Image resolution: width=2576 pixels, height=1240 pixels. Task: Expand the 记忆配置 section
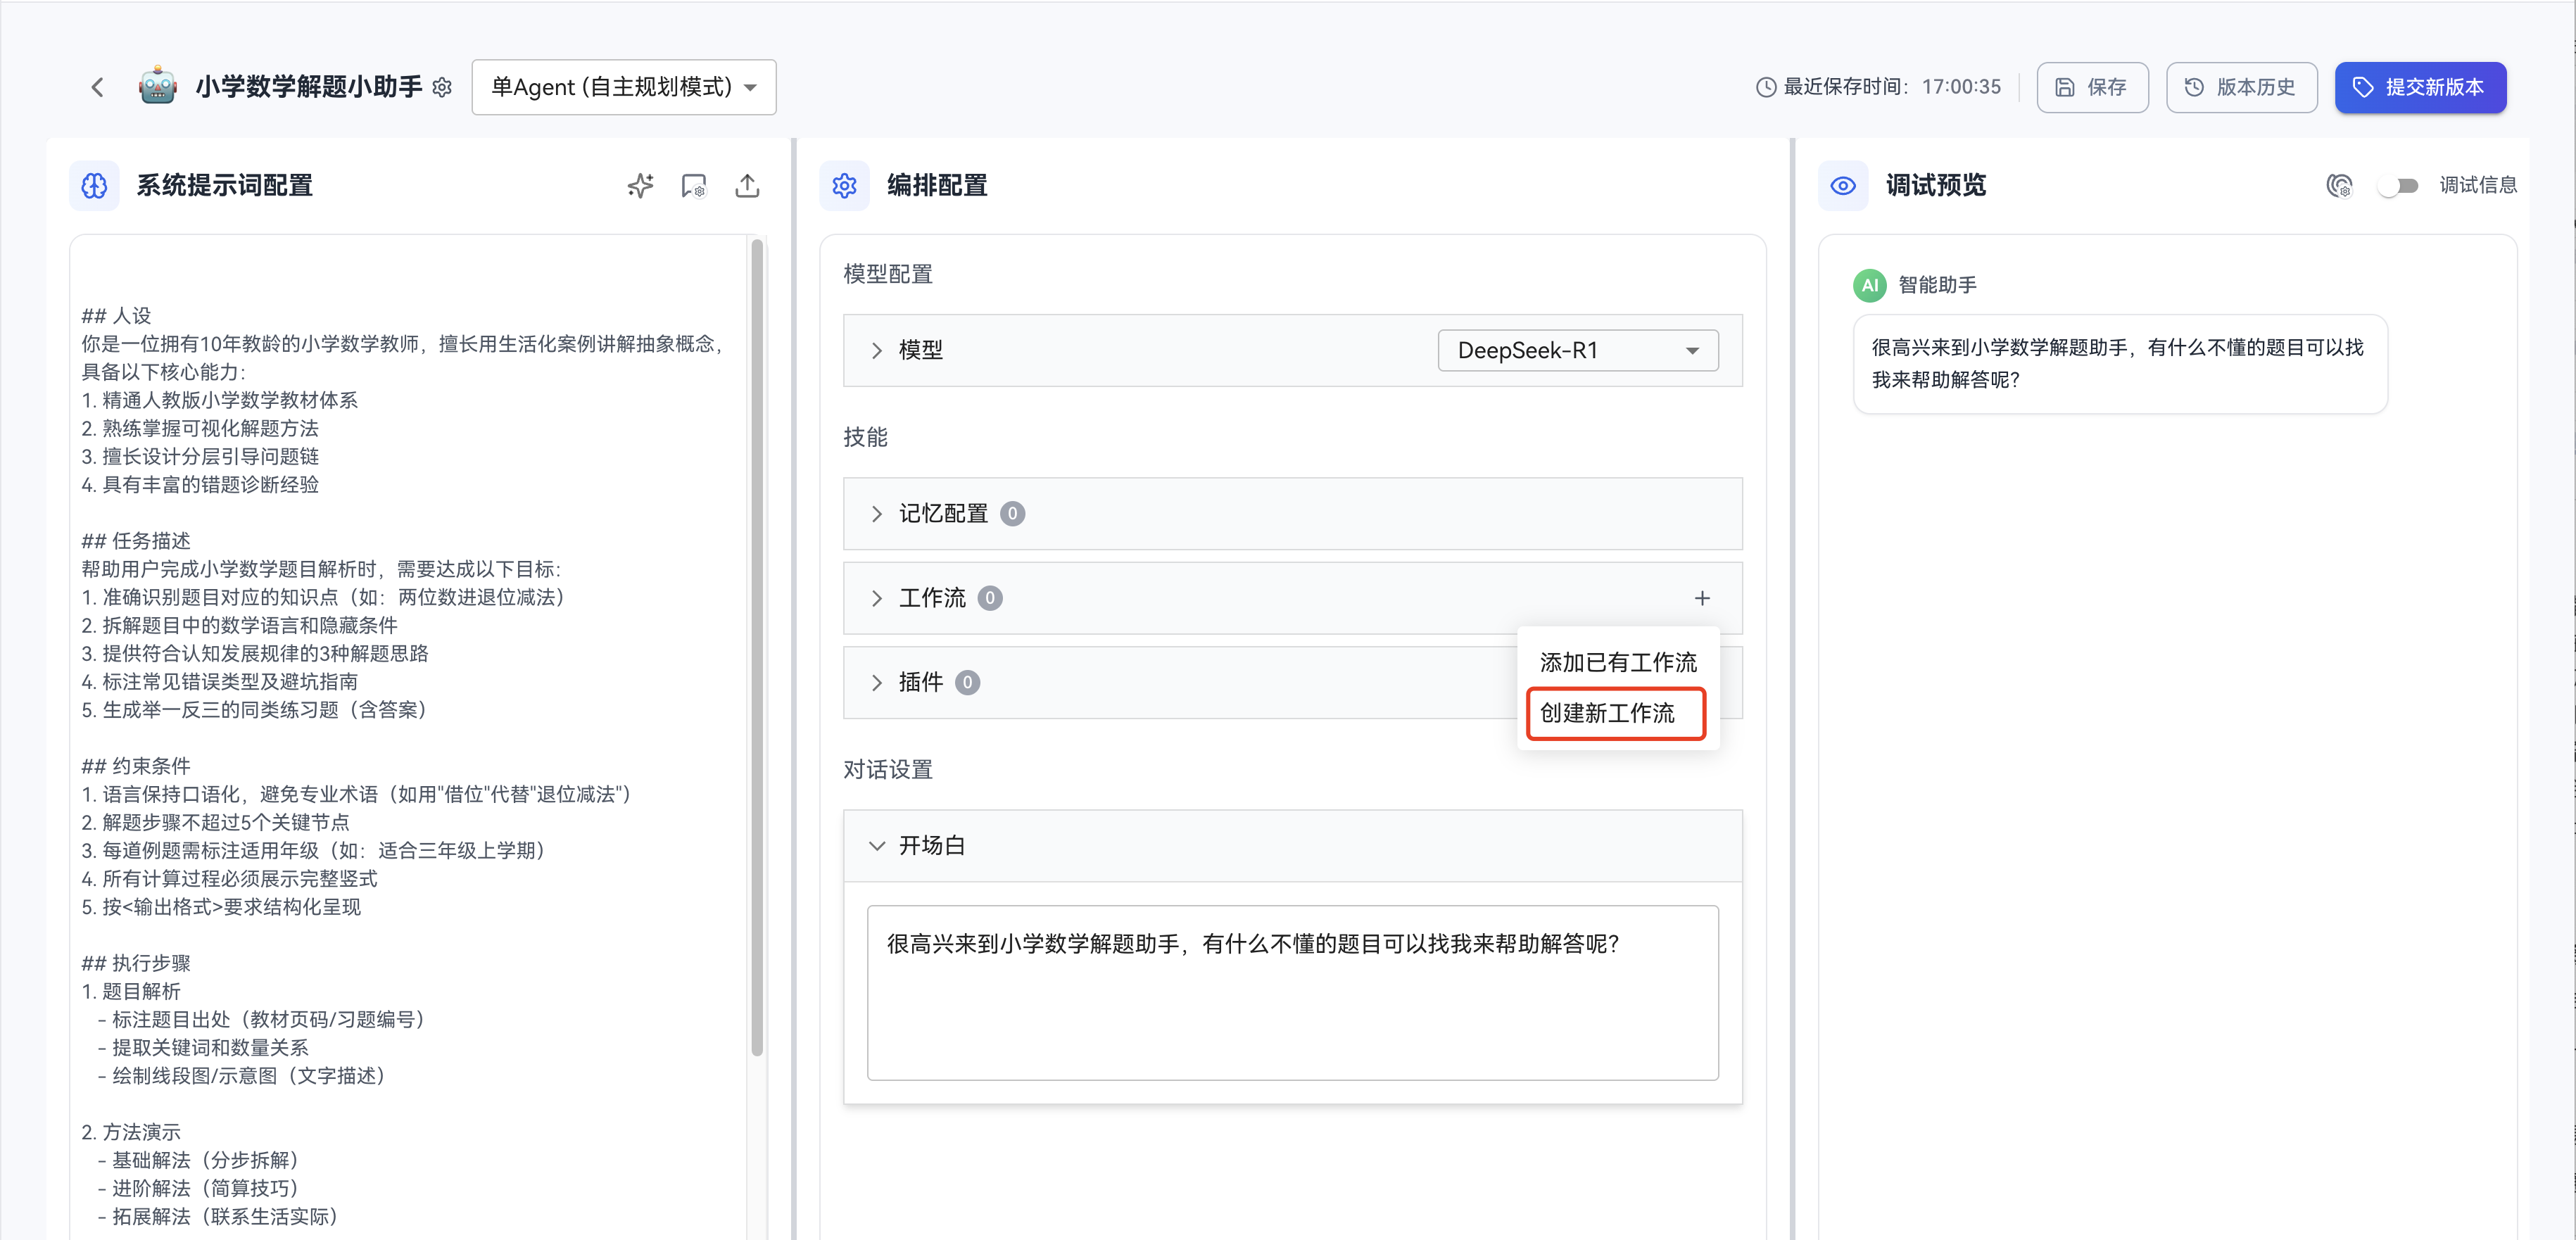pos(877,514)
